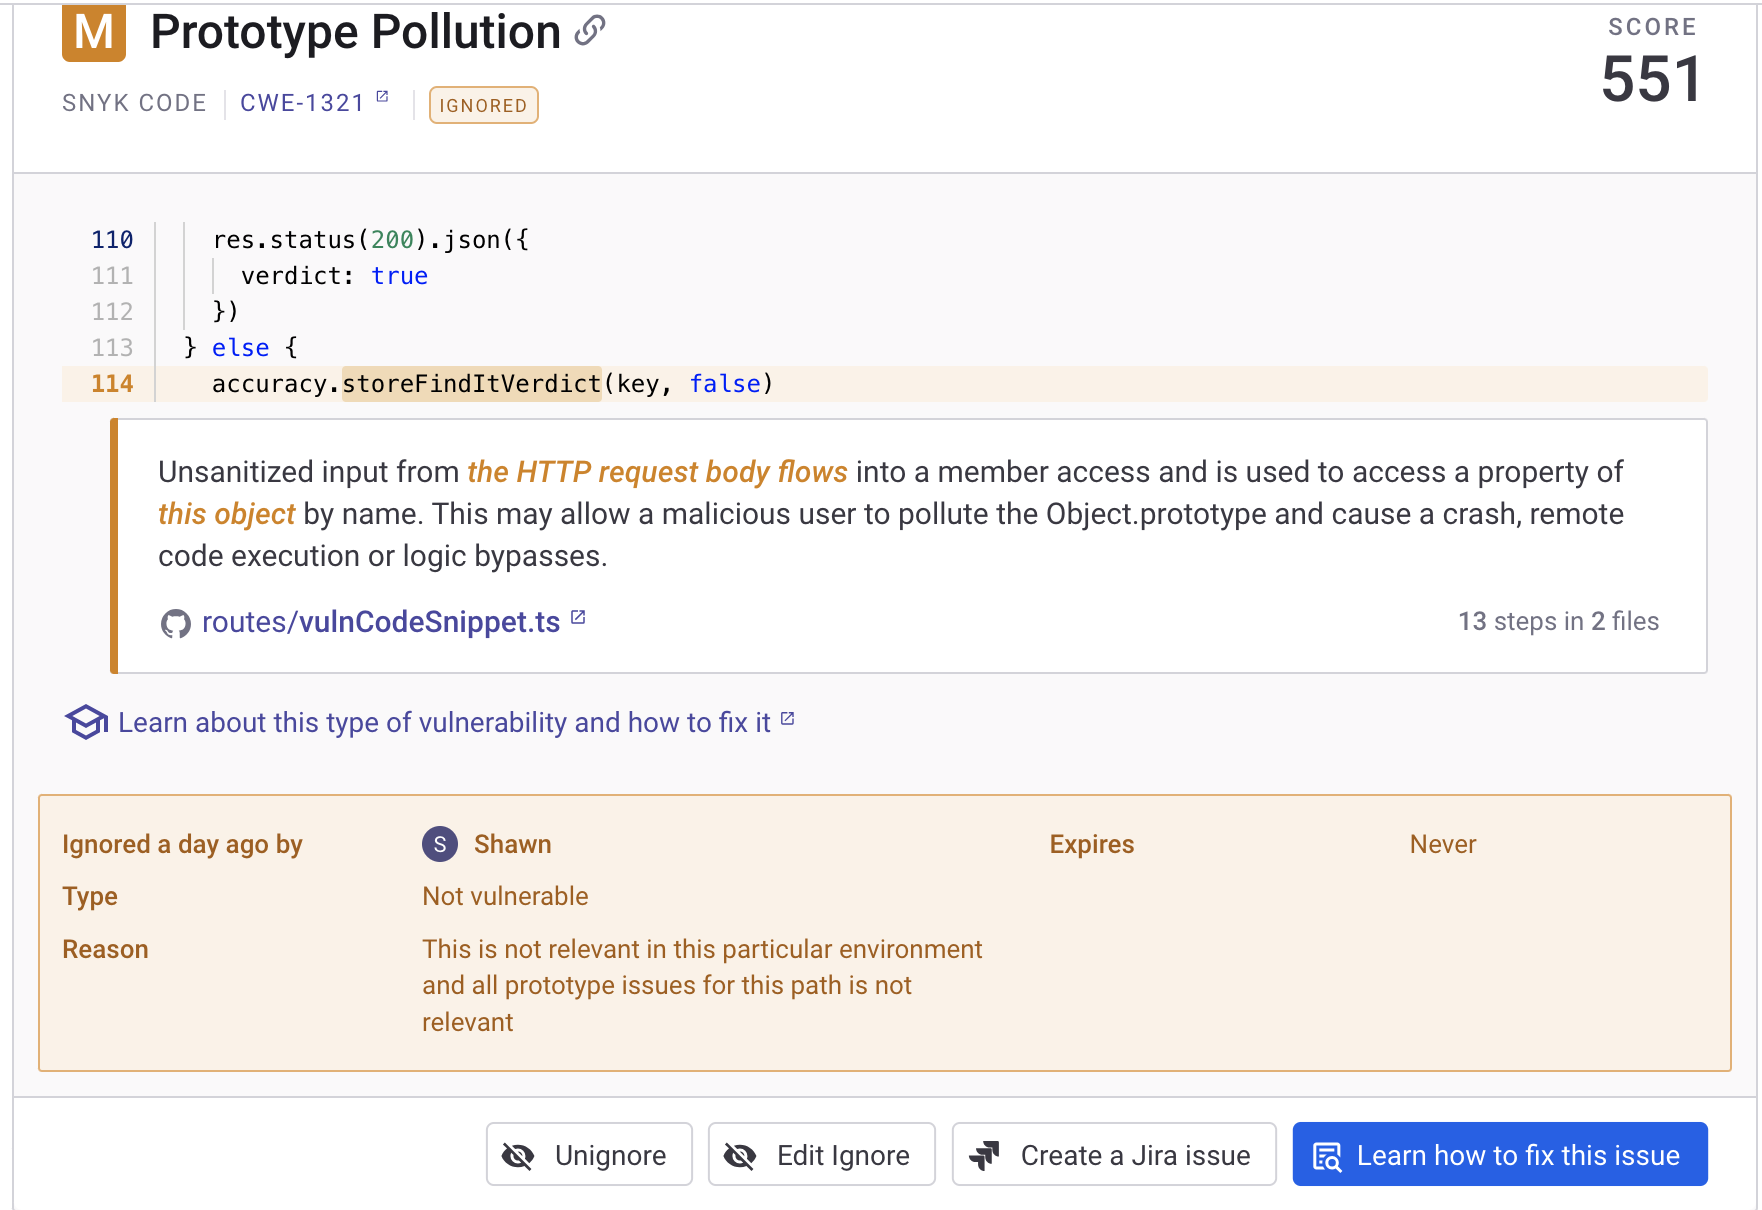Click the graduation cap learn icon
This screenshot has width=1762, height=1210.
tap(86, 722)
